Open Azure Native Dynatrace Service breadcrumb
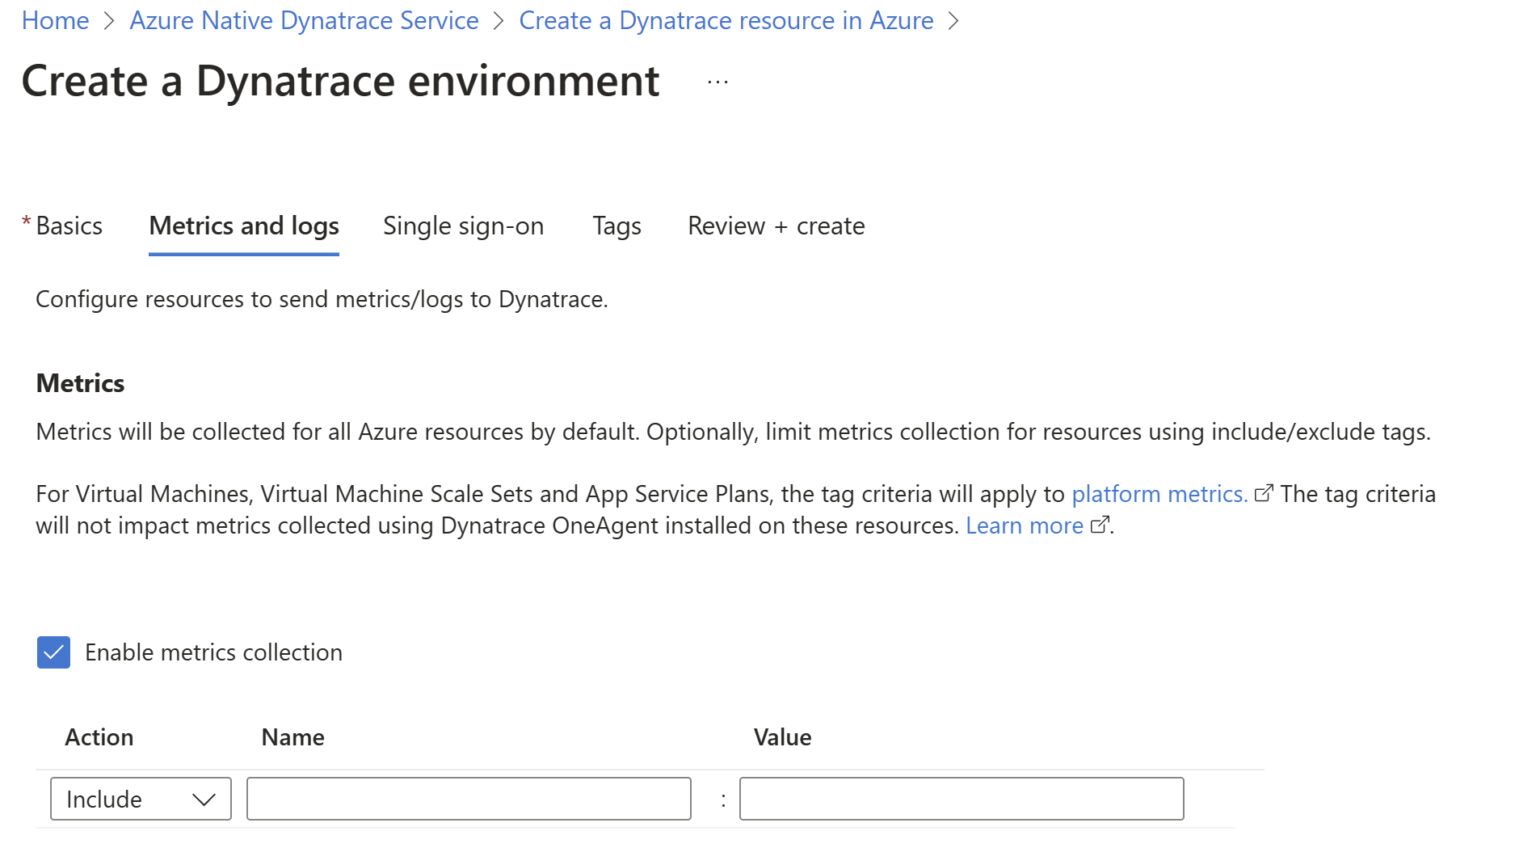Viewport: 1536px width, 865px height. (x=304, y=21)
